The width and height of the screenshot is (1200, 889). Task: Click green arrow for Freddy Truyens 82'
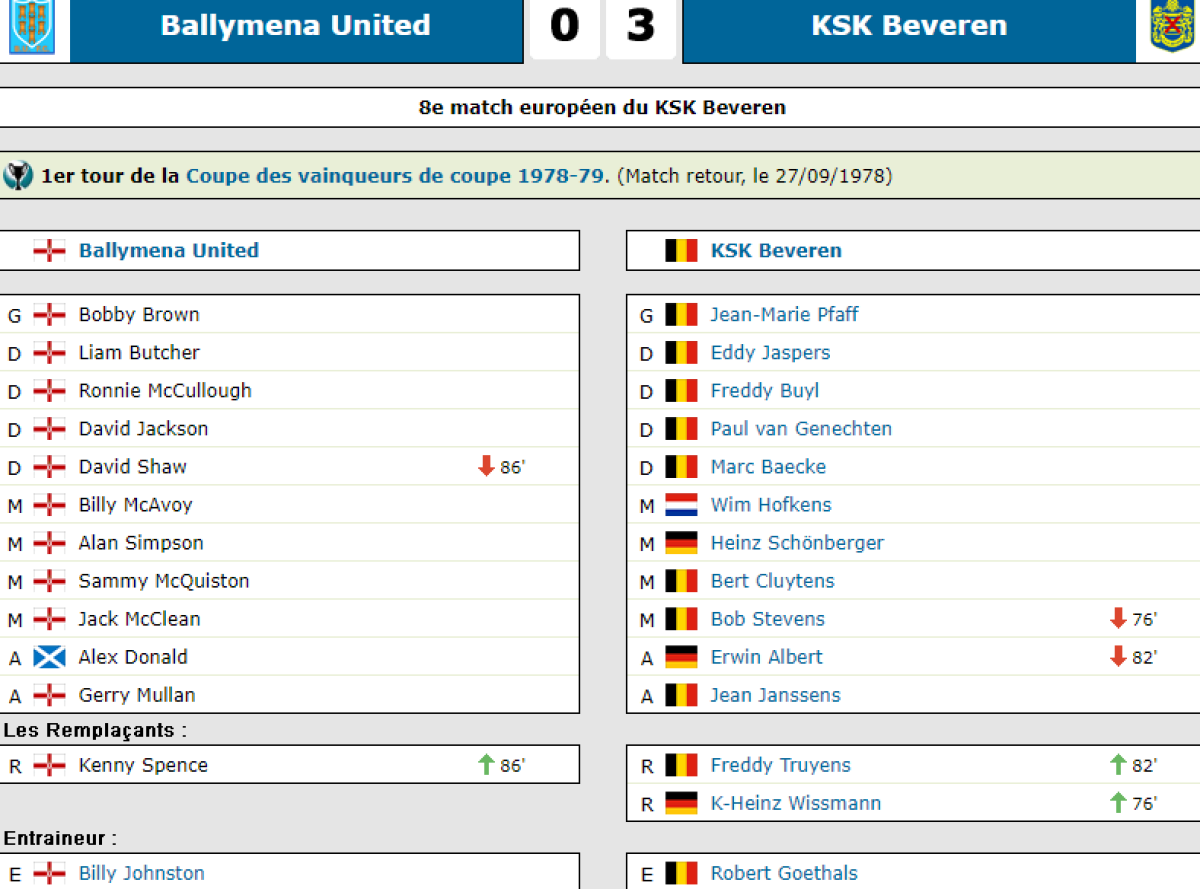(x=1119, y=765)
